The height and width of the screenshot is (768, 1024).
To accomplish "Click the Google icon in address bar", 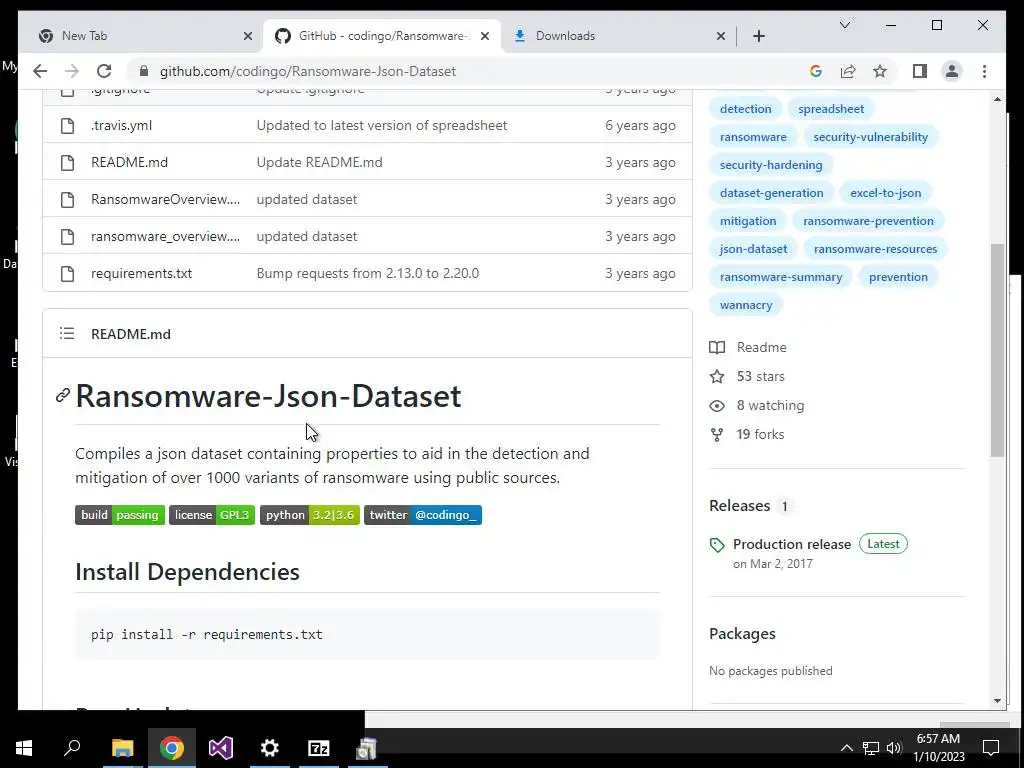I will click(816, 71).
